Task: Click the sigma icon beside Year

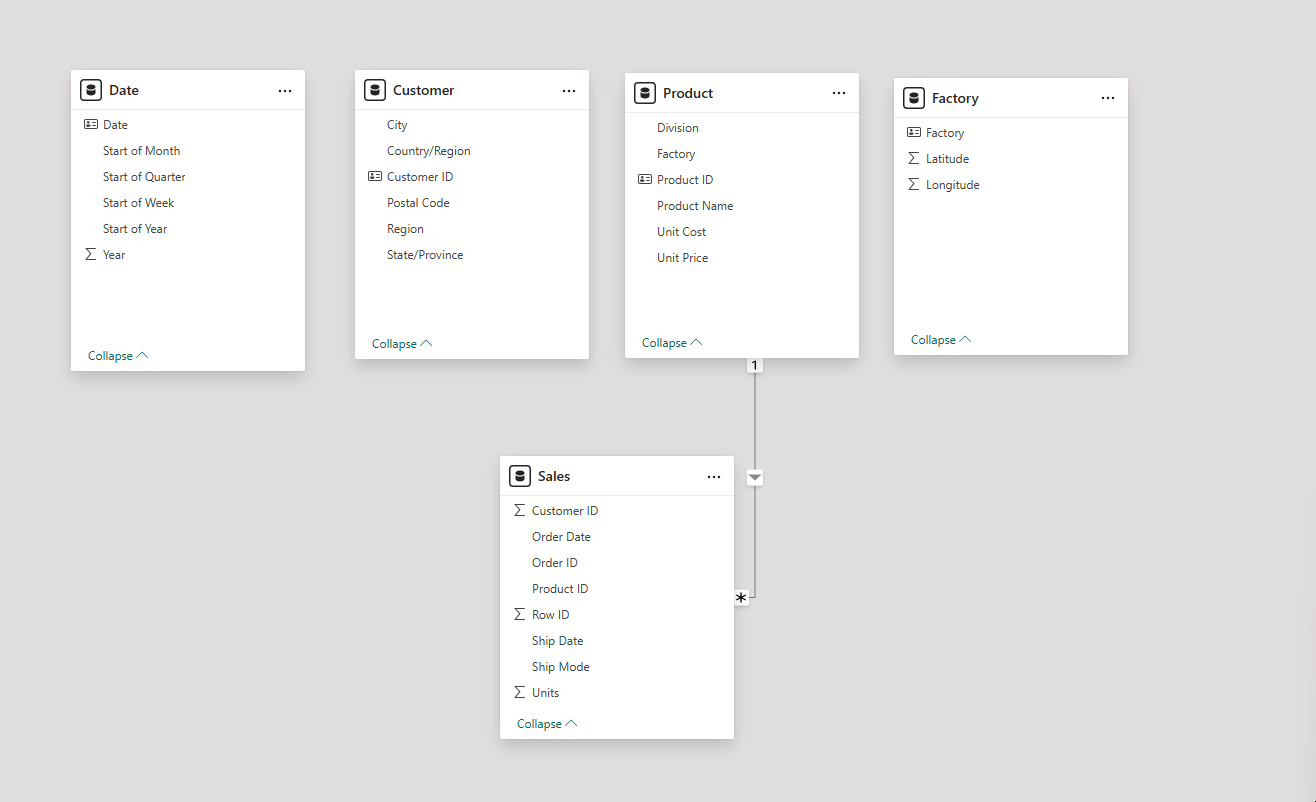Action: (x=91, y=255)
